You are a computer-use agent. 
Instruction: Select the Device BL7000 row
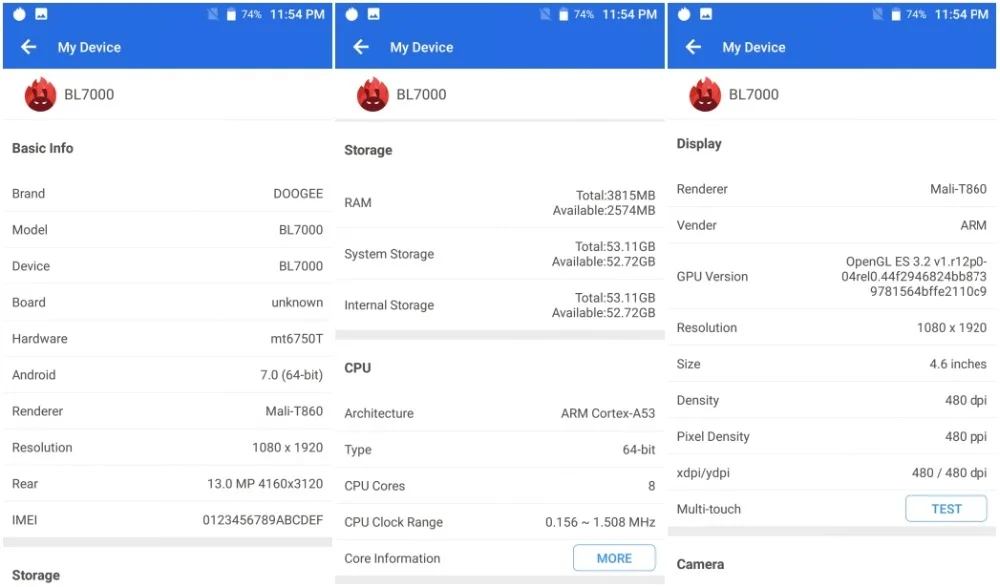pos(167,266)
